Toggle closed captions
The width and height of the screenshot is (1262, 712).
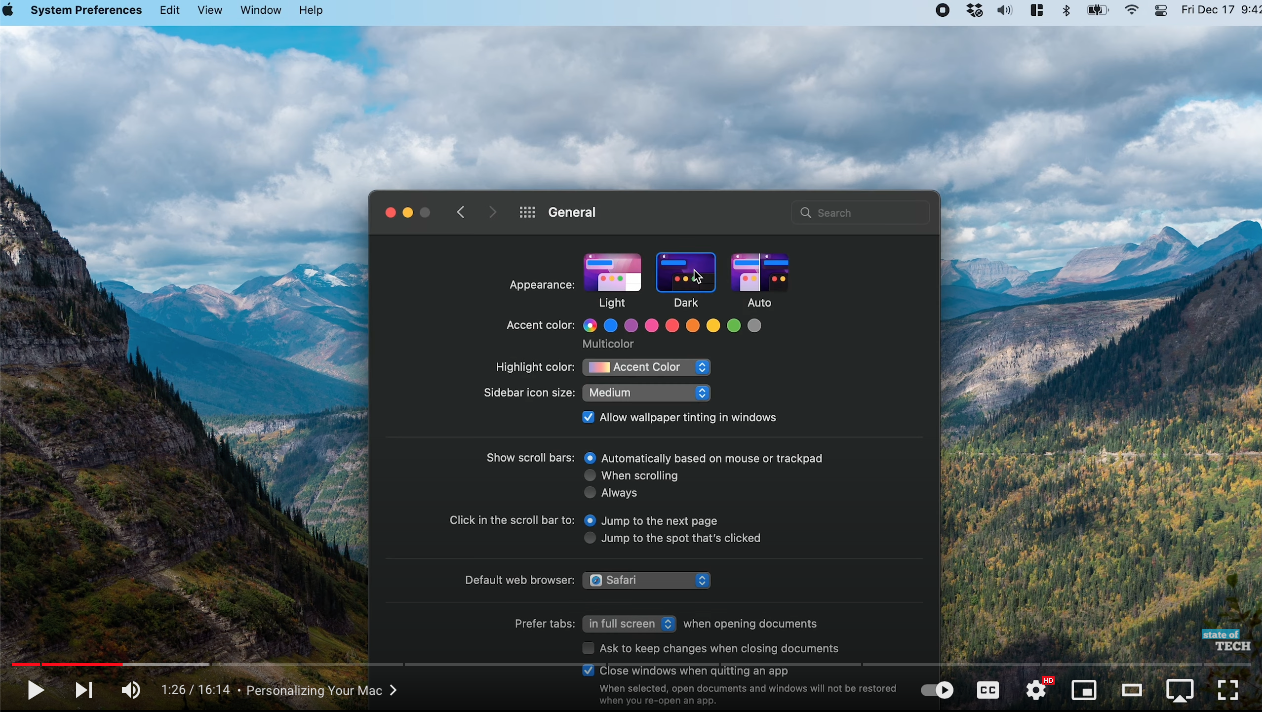tap(988, 690)
